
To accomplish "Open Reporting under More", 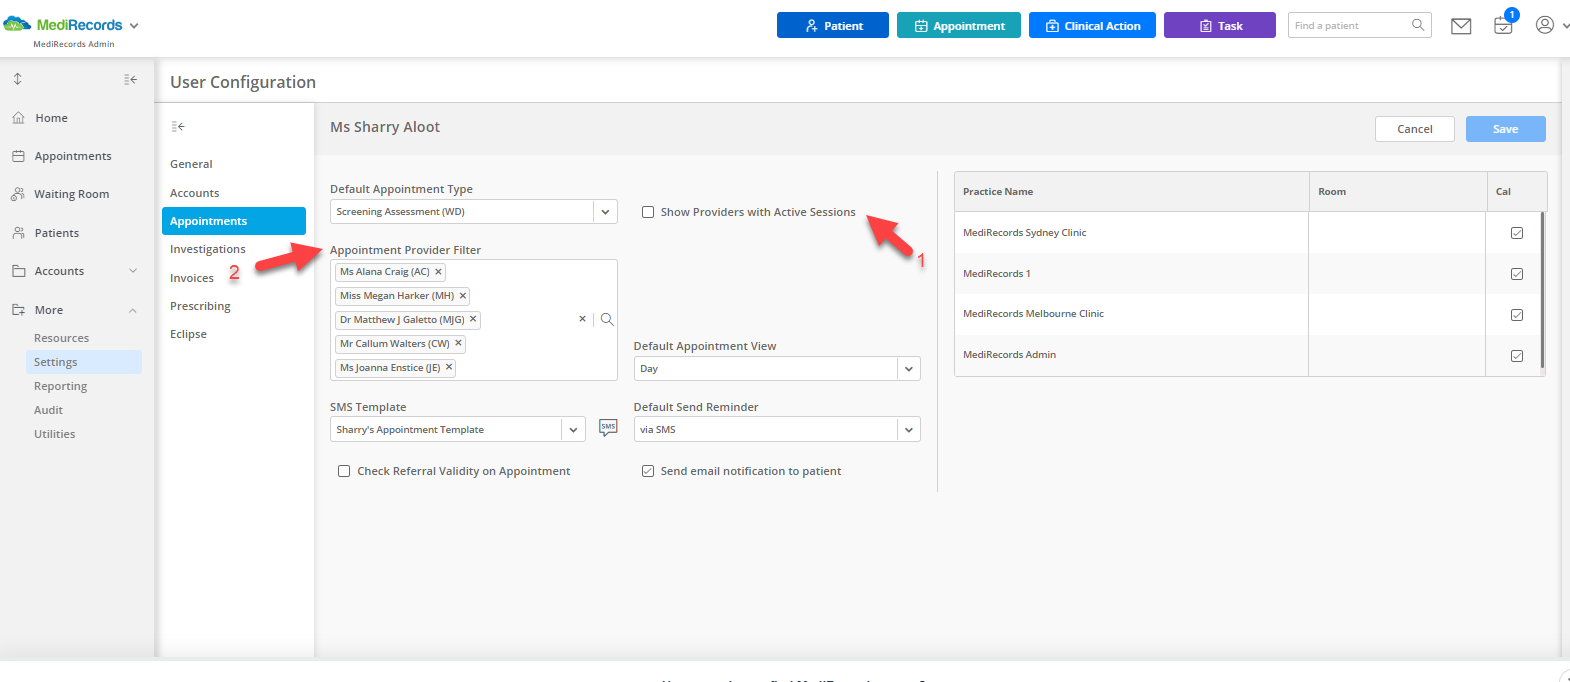I will pos(61,386).
